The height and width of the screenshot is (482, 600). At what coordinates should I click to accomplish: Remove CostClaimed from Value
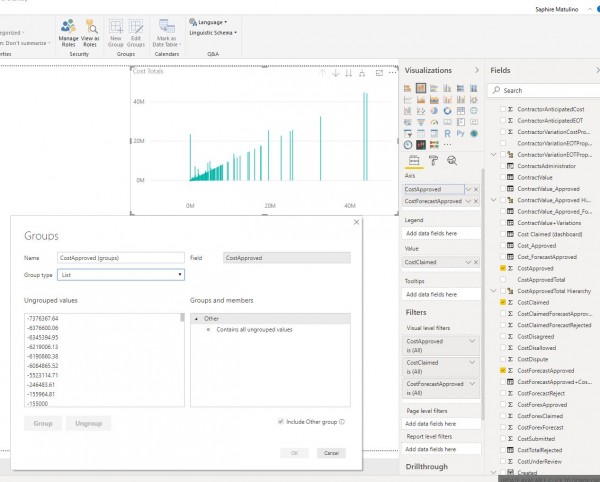tap(476, 262)
